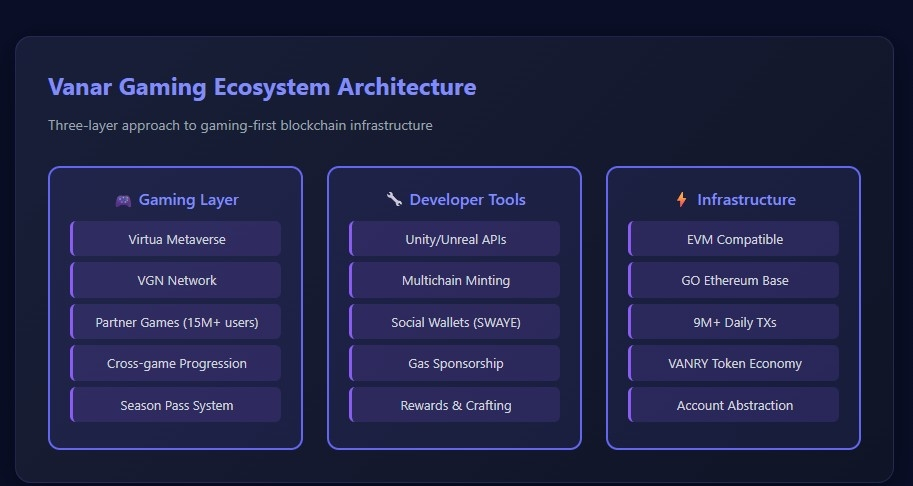Click the VANRY Token Economy item
Viewport: 913px width, 486px height.
click(733, 363)
